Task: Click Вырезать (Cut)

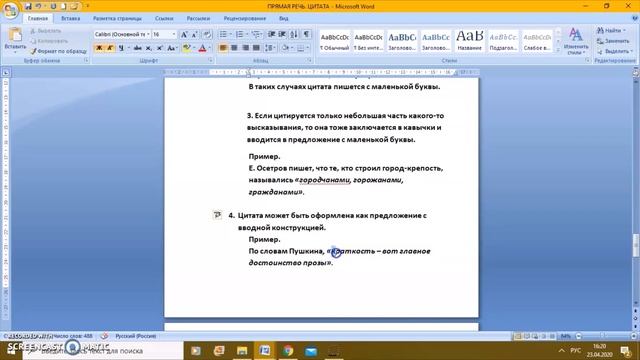Action: point(46,31)
